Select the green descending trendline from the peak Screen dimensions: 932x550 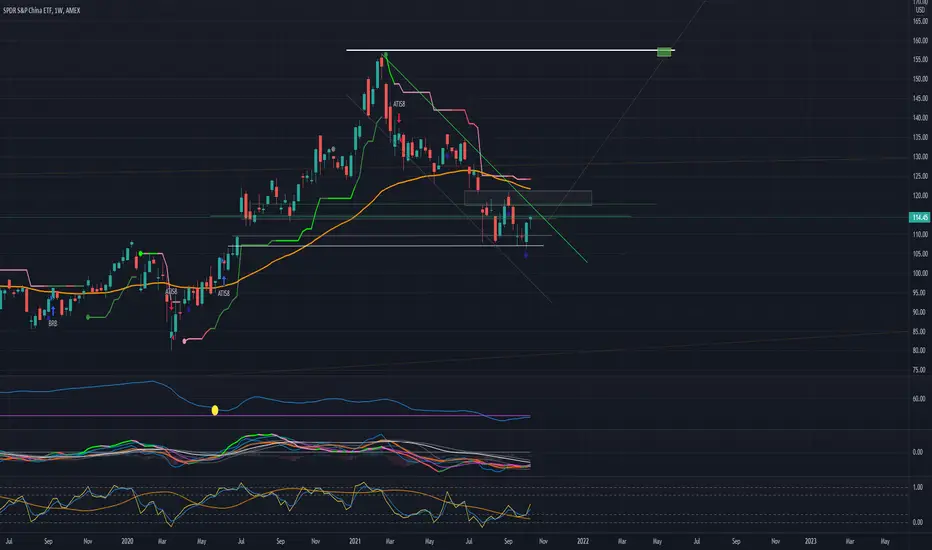(486, 158)
